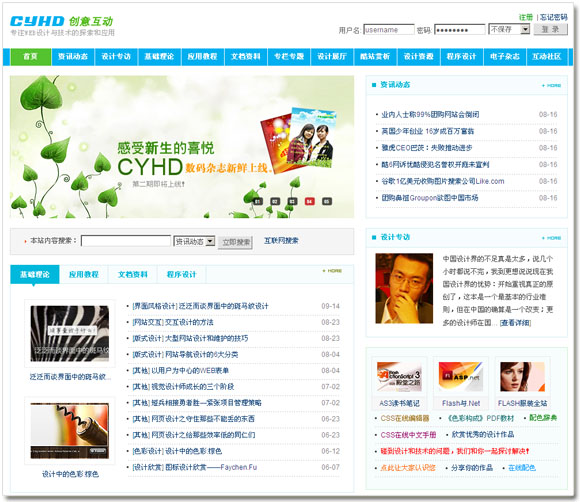Open 互动社区 in main navigation
580x502 pixels.
coord(547,57)
